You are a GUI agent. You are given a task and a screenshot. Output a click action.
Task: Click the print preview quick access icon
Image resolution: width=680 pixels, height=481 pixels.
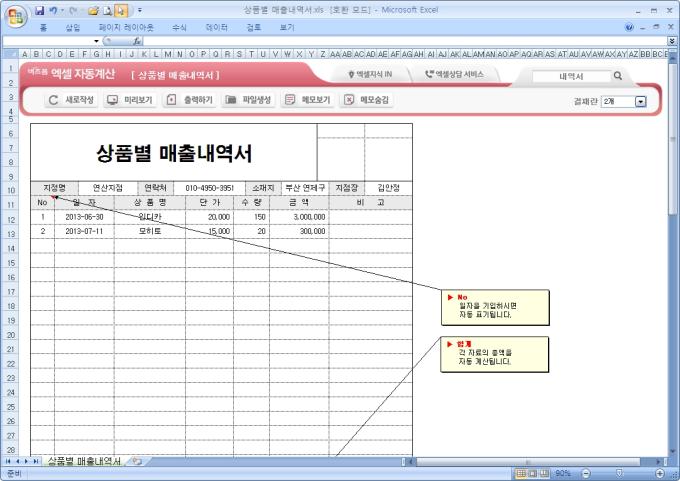coord(108,10)
